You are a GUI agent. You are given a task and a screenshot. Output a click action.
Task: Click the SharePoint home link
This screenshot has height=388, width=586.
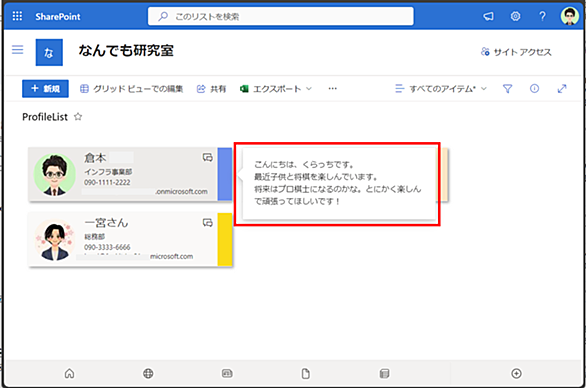point(58,16)
